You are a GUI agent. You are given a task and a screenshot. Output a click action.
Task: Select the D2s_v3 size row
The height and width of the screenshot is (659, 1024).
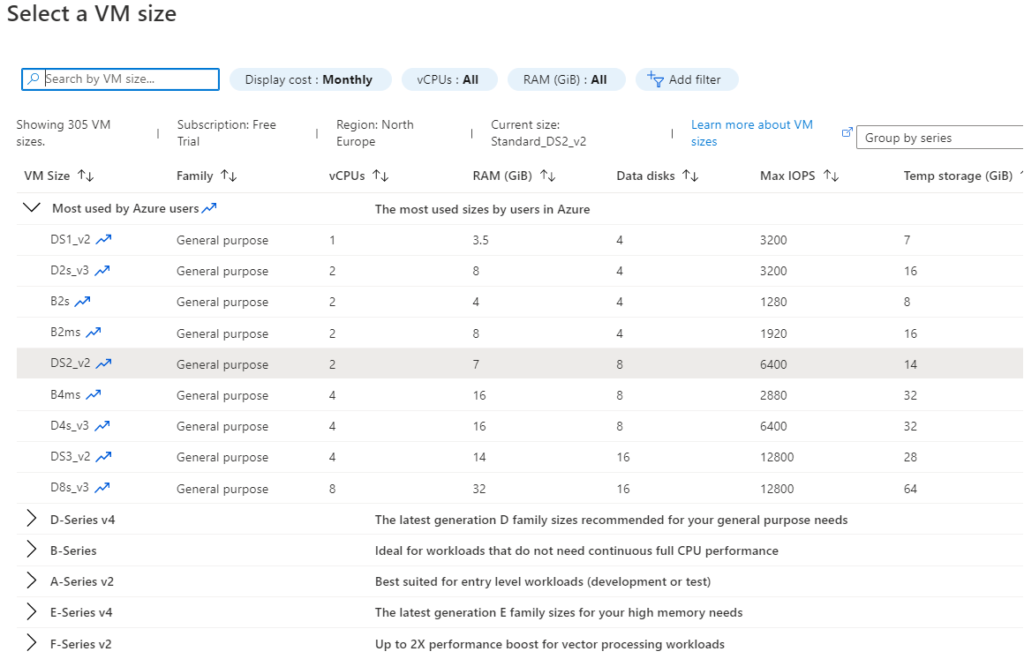(520, 271)
